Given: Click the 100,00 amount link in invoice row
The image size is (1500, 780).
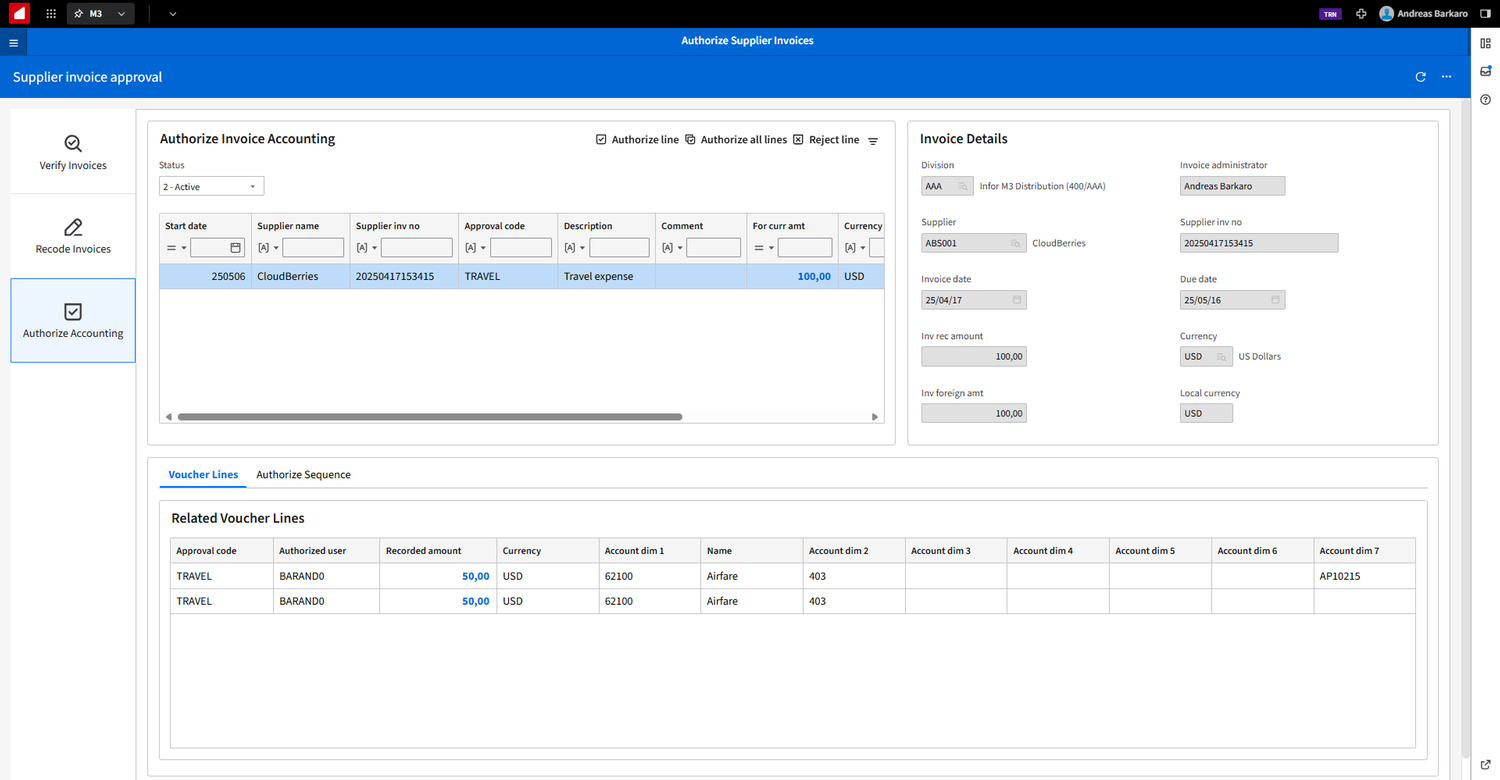Looking at the screenshot, I should coord(814,276).
